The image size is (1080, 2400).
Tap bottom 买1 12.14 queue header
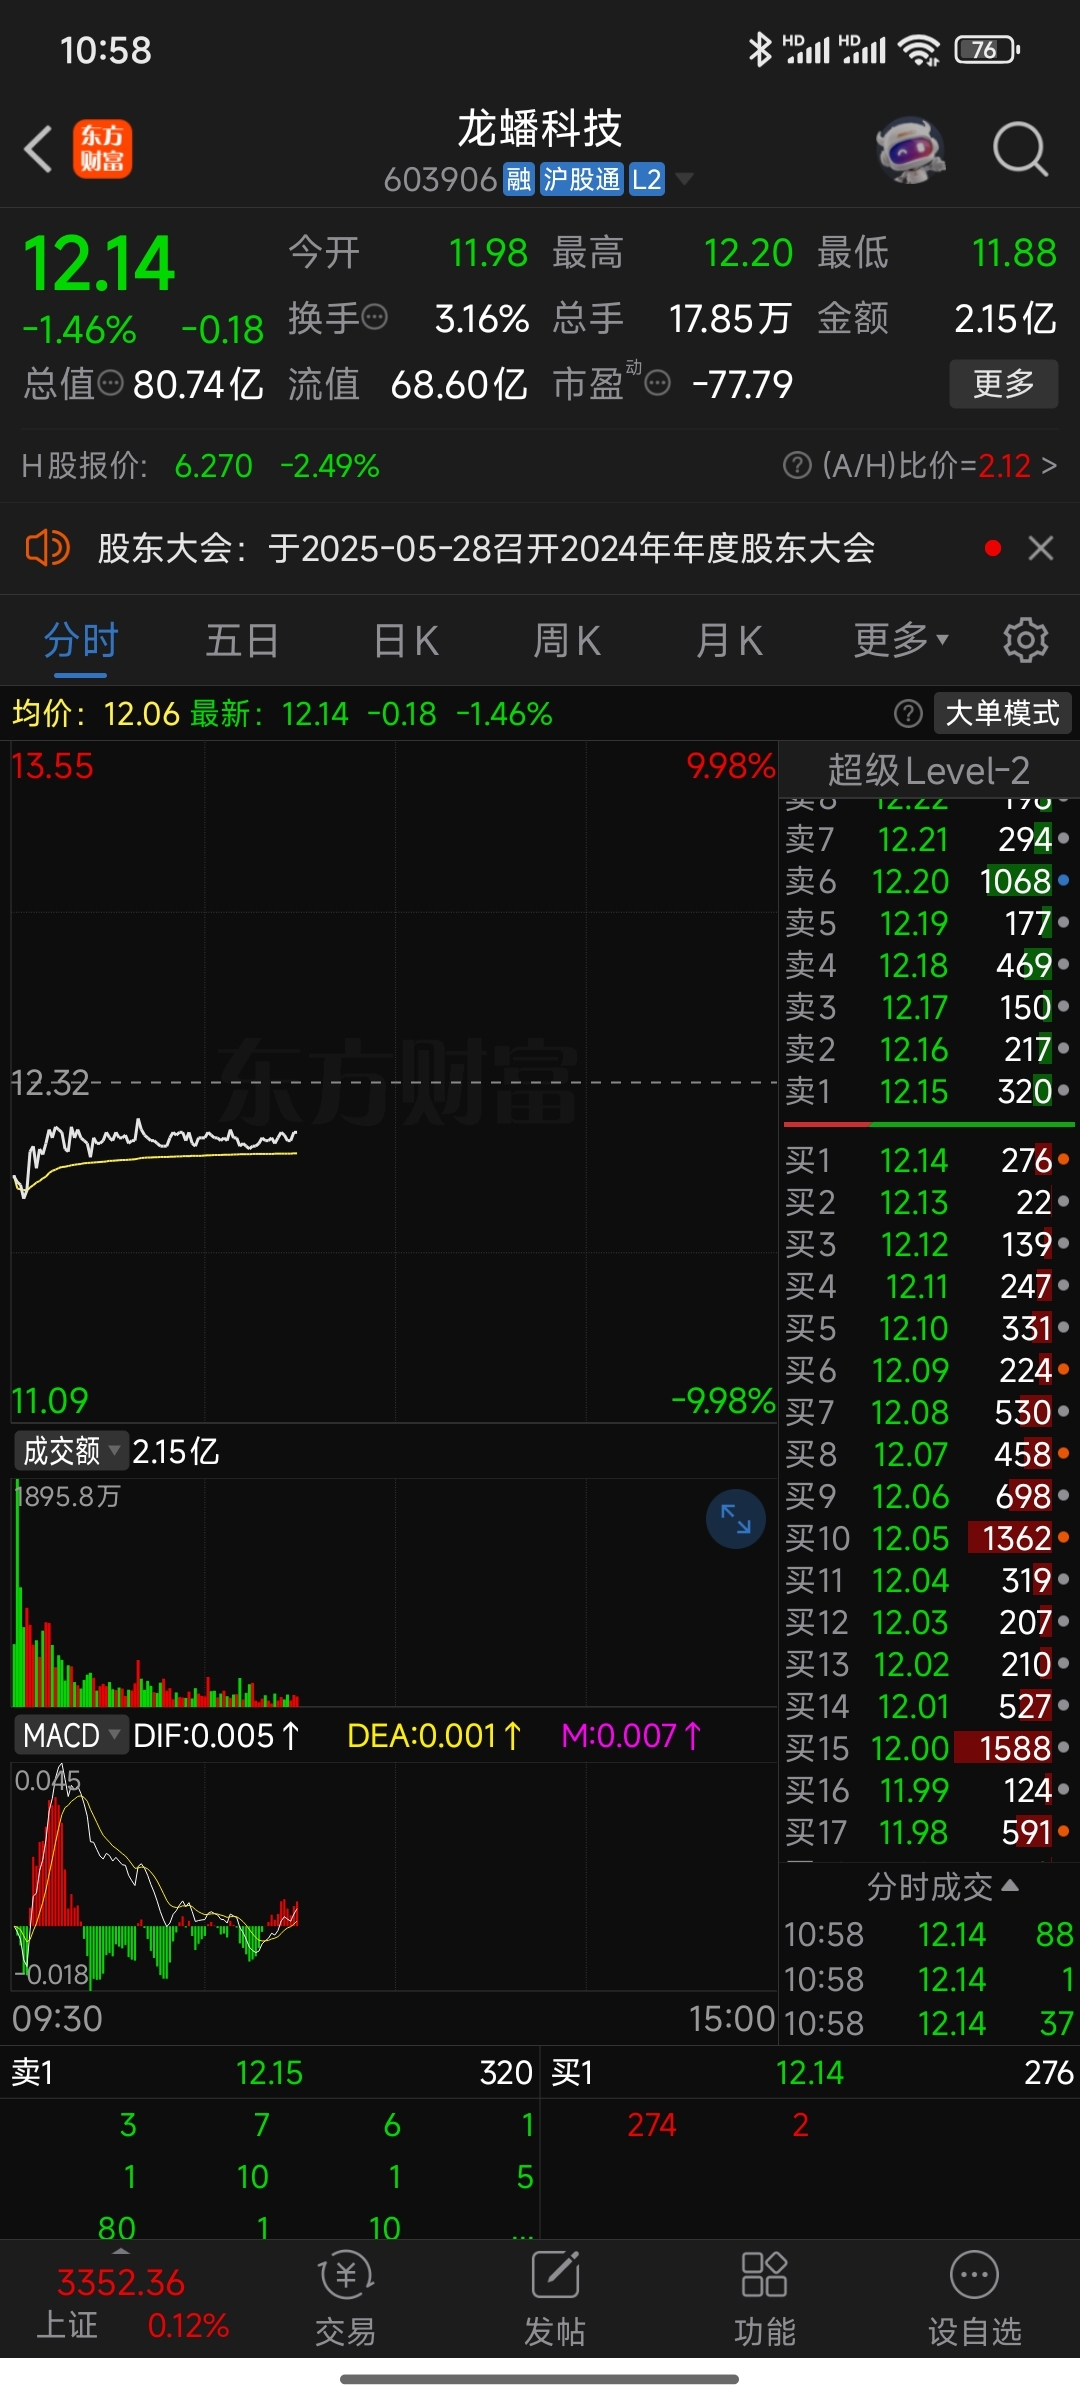coord(810,2072)
